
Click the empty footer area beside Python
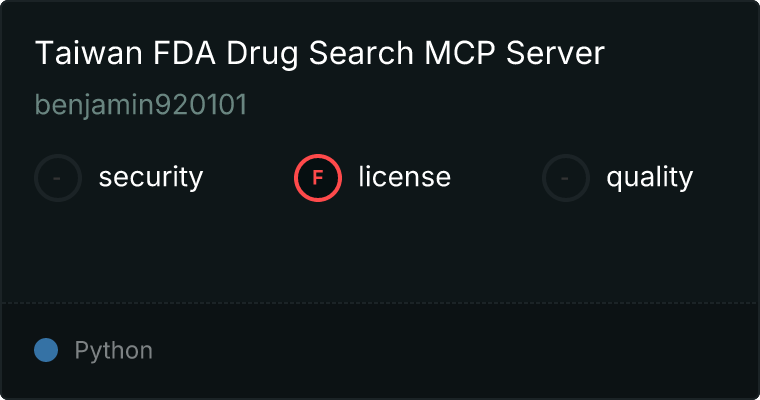coord(450,351)
